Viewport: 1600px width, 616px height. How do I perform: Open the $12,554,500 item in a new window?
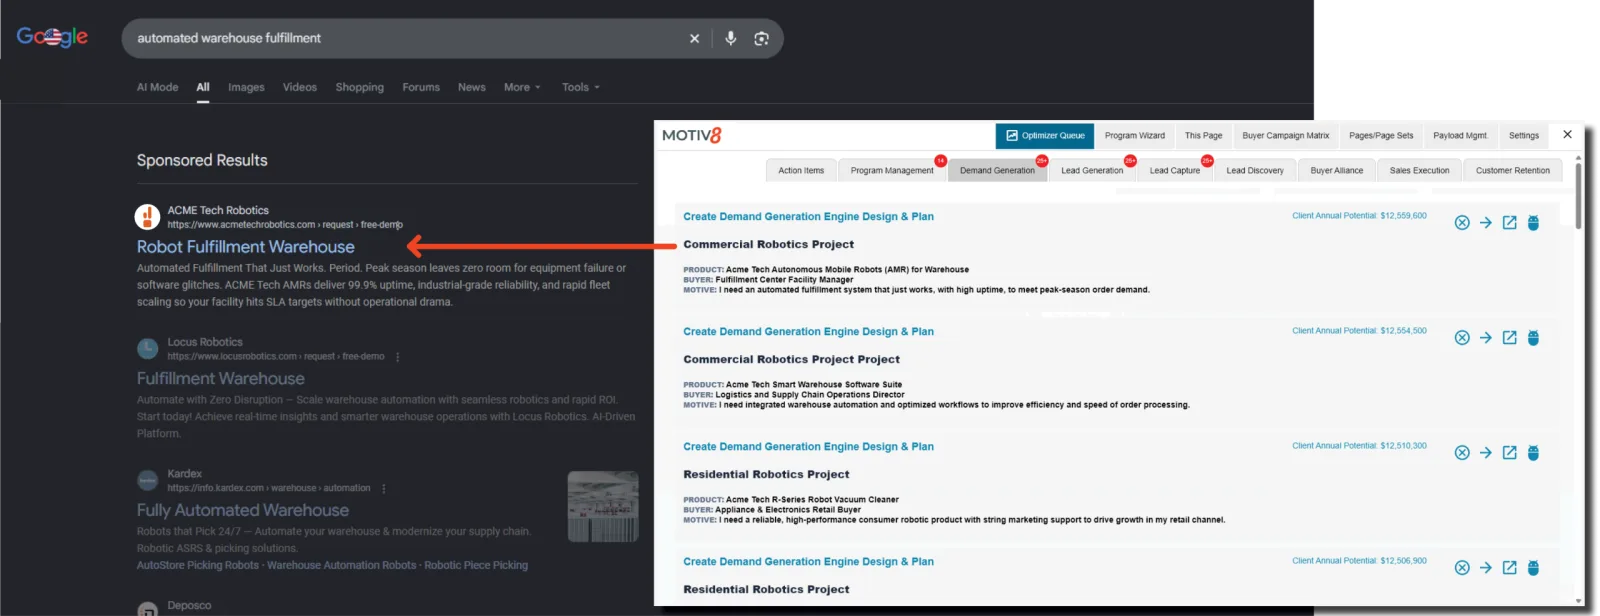tap(1510, 338)
